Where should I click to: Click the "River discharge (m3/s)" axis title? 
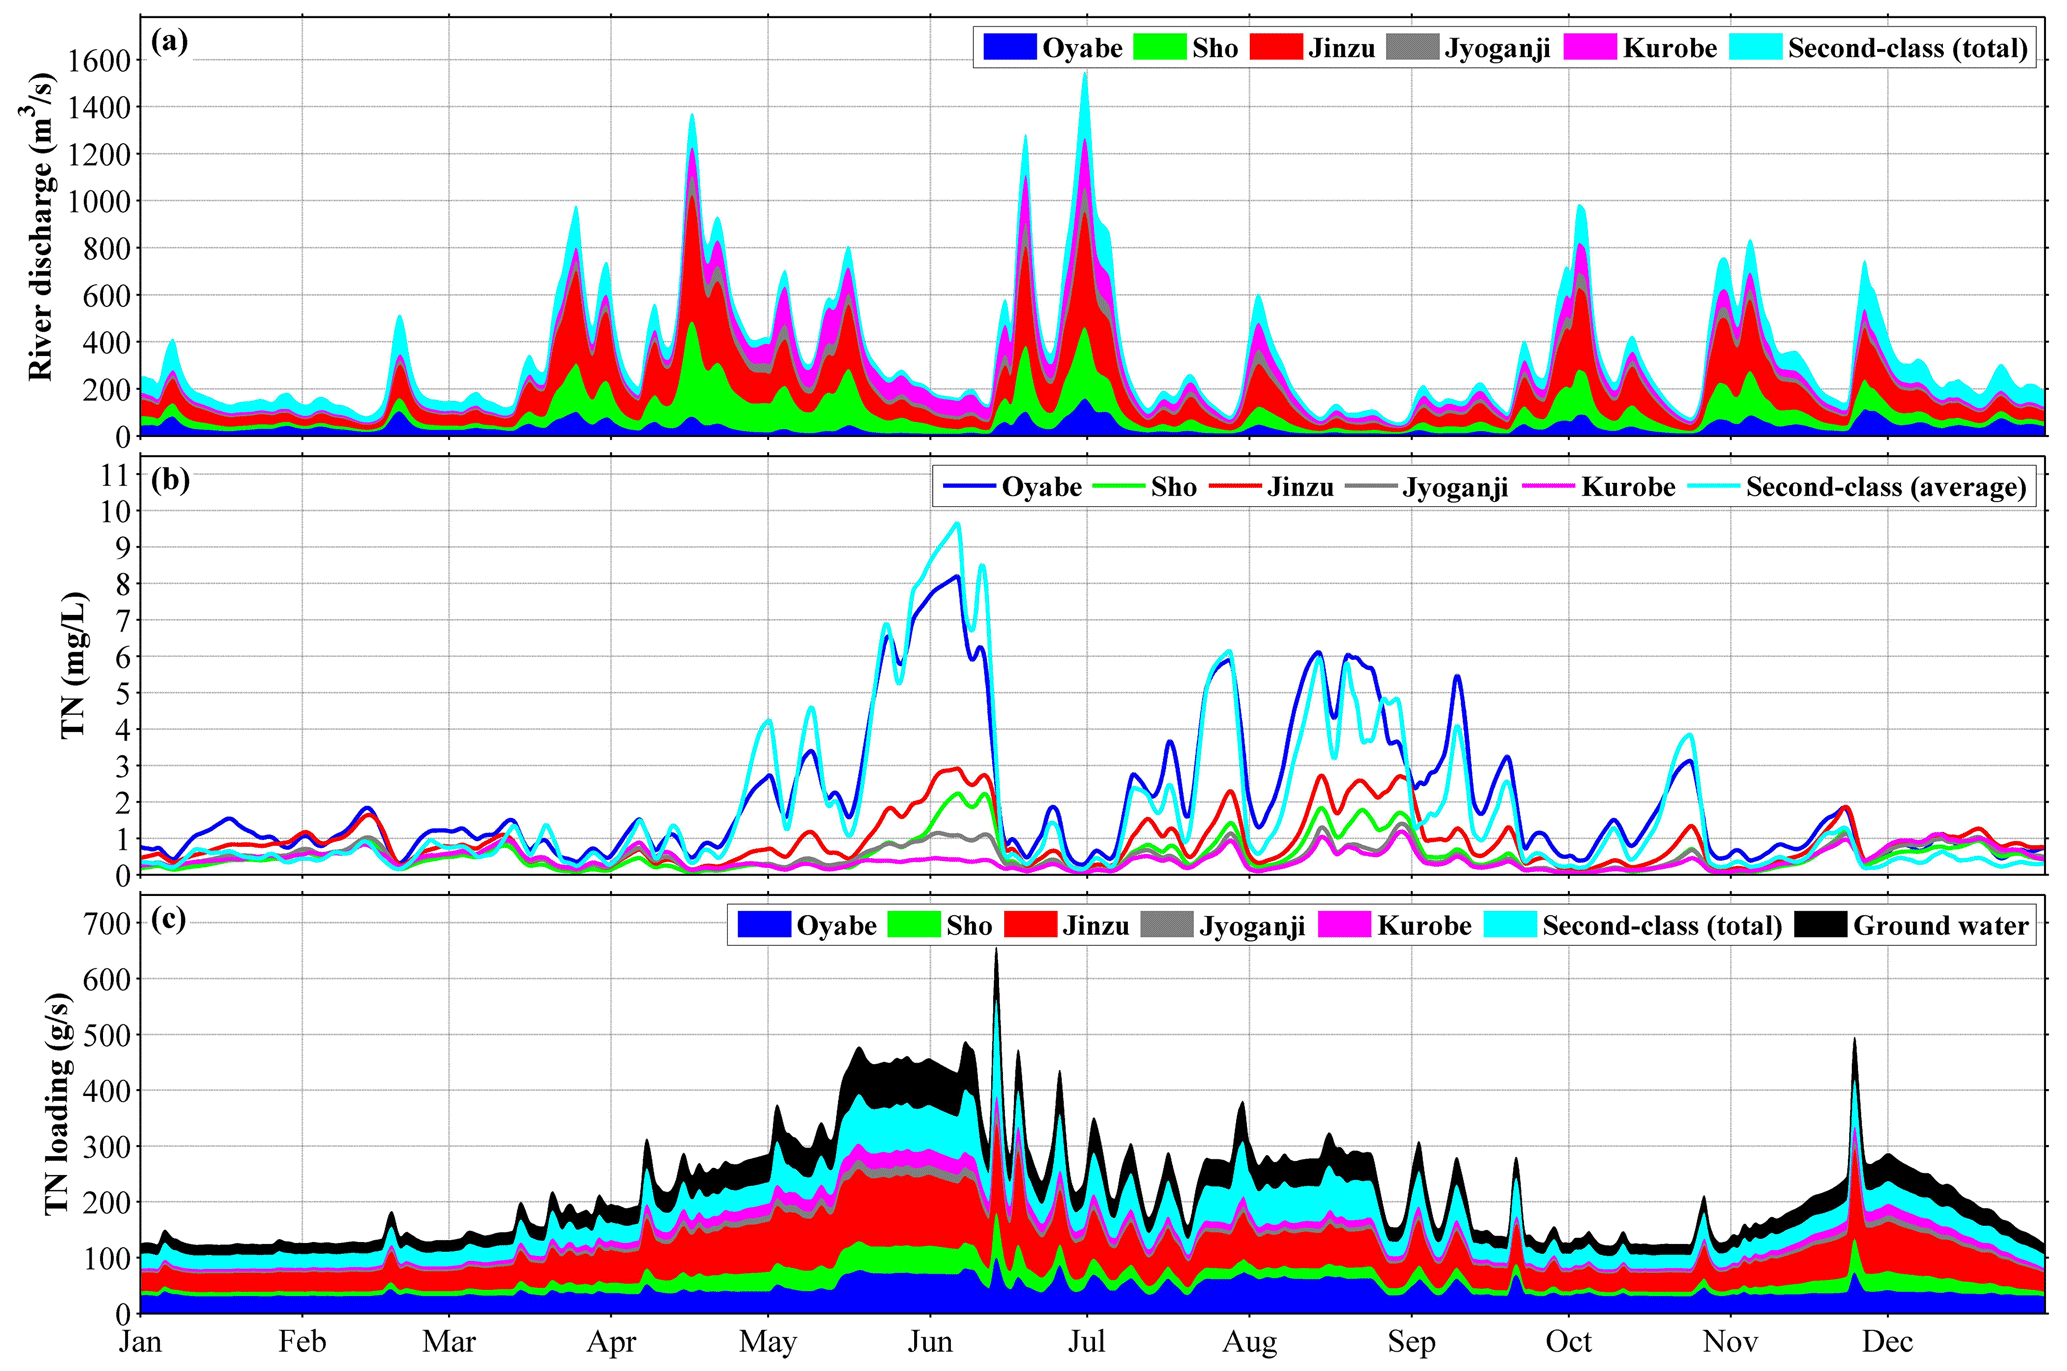39,228
